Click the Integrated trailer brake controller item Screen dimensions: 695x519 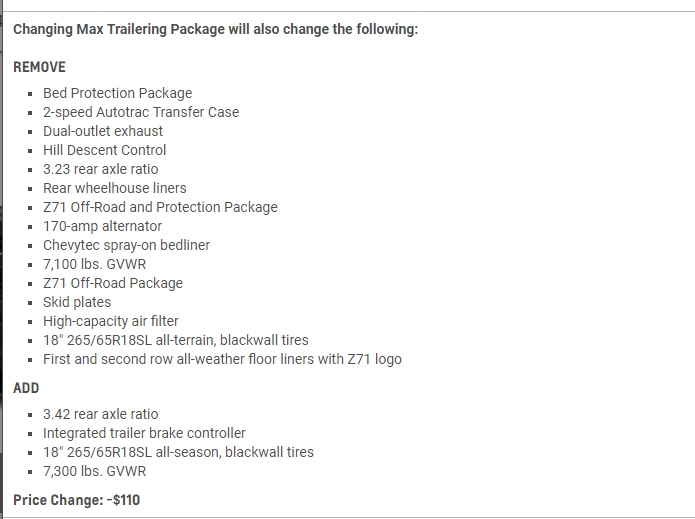144,433
